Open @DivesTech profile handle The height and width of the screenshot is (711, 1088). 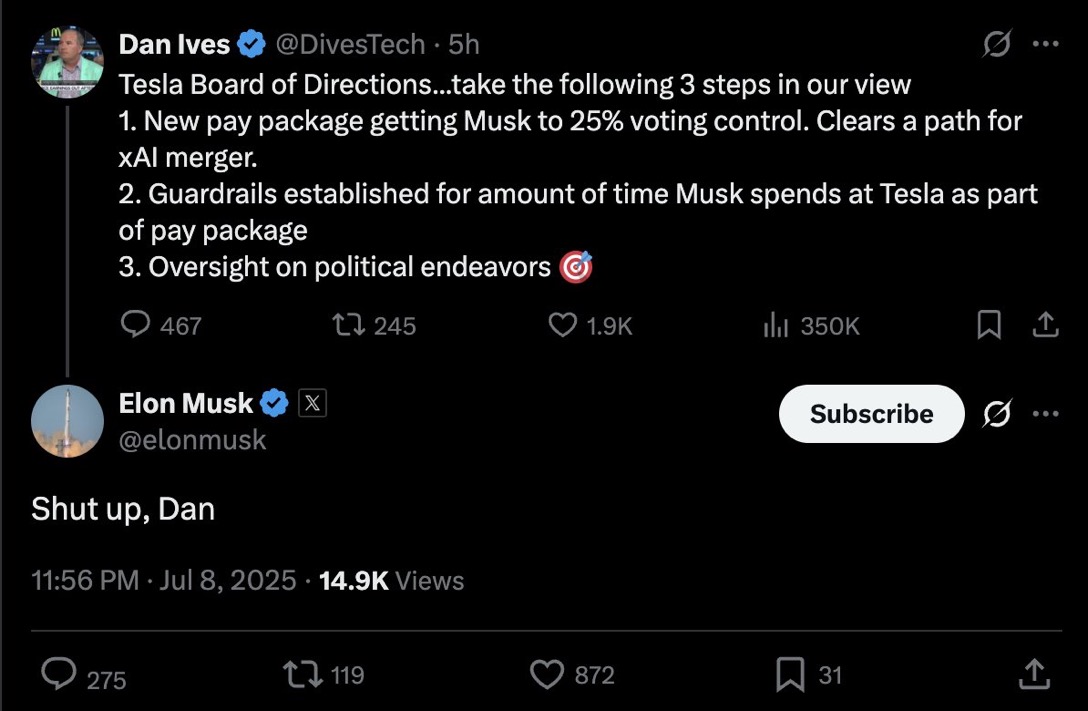pyautogui.click(x=350, y=44)
